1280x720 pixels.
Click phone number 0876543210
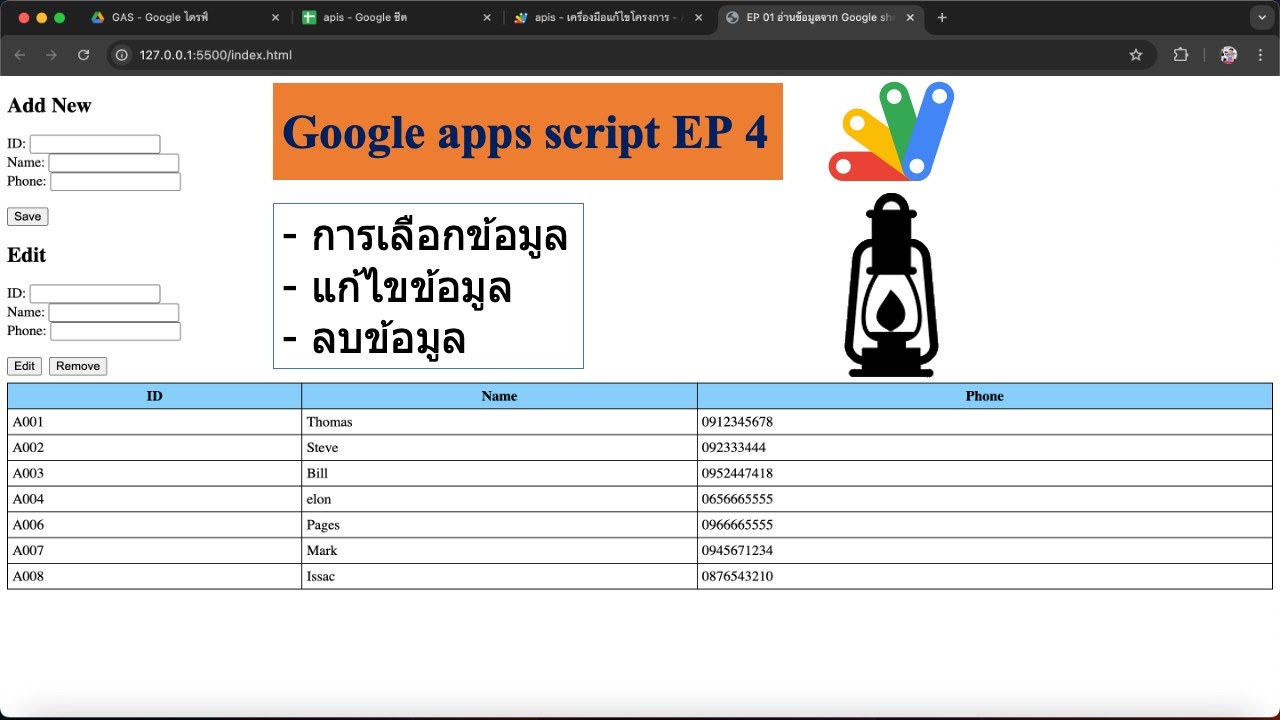(x=737, y=577)
